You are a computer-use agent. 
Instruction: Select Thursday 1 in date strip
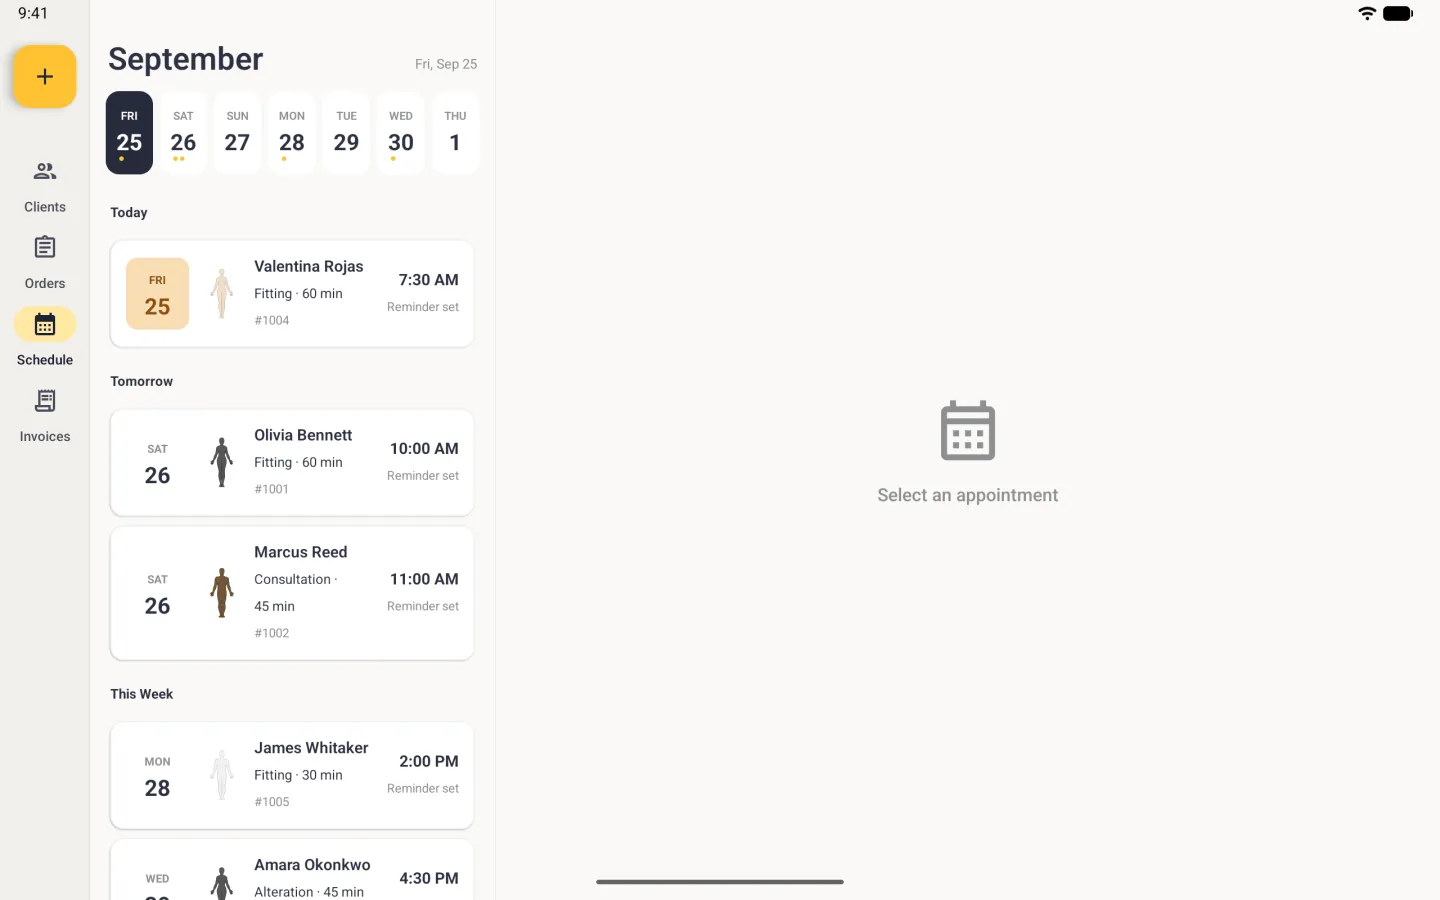pyautogui.click(x=455, y=133)
